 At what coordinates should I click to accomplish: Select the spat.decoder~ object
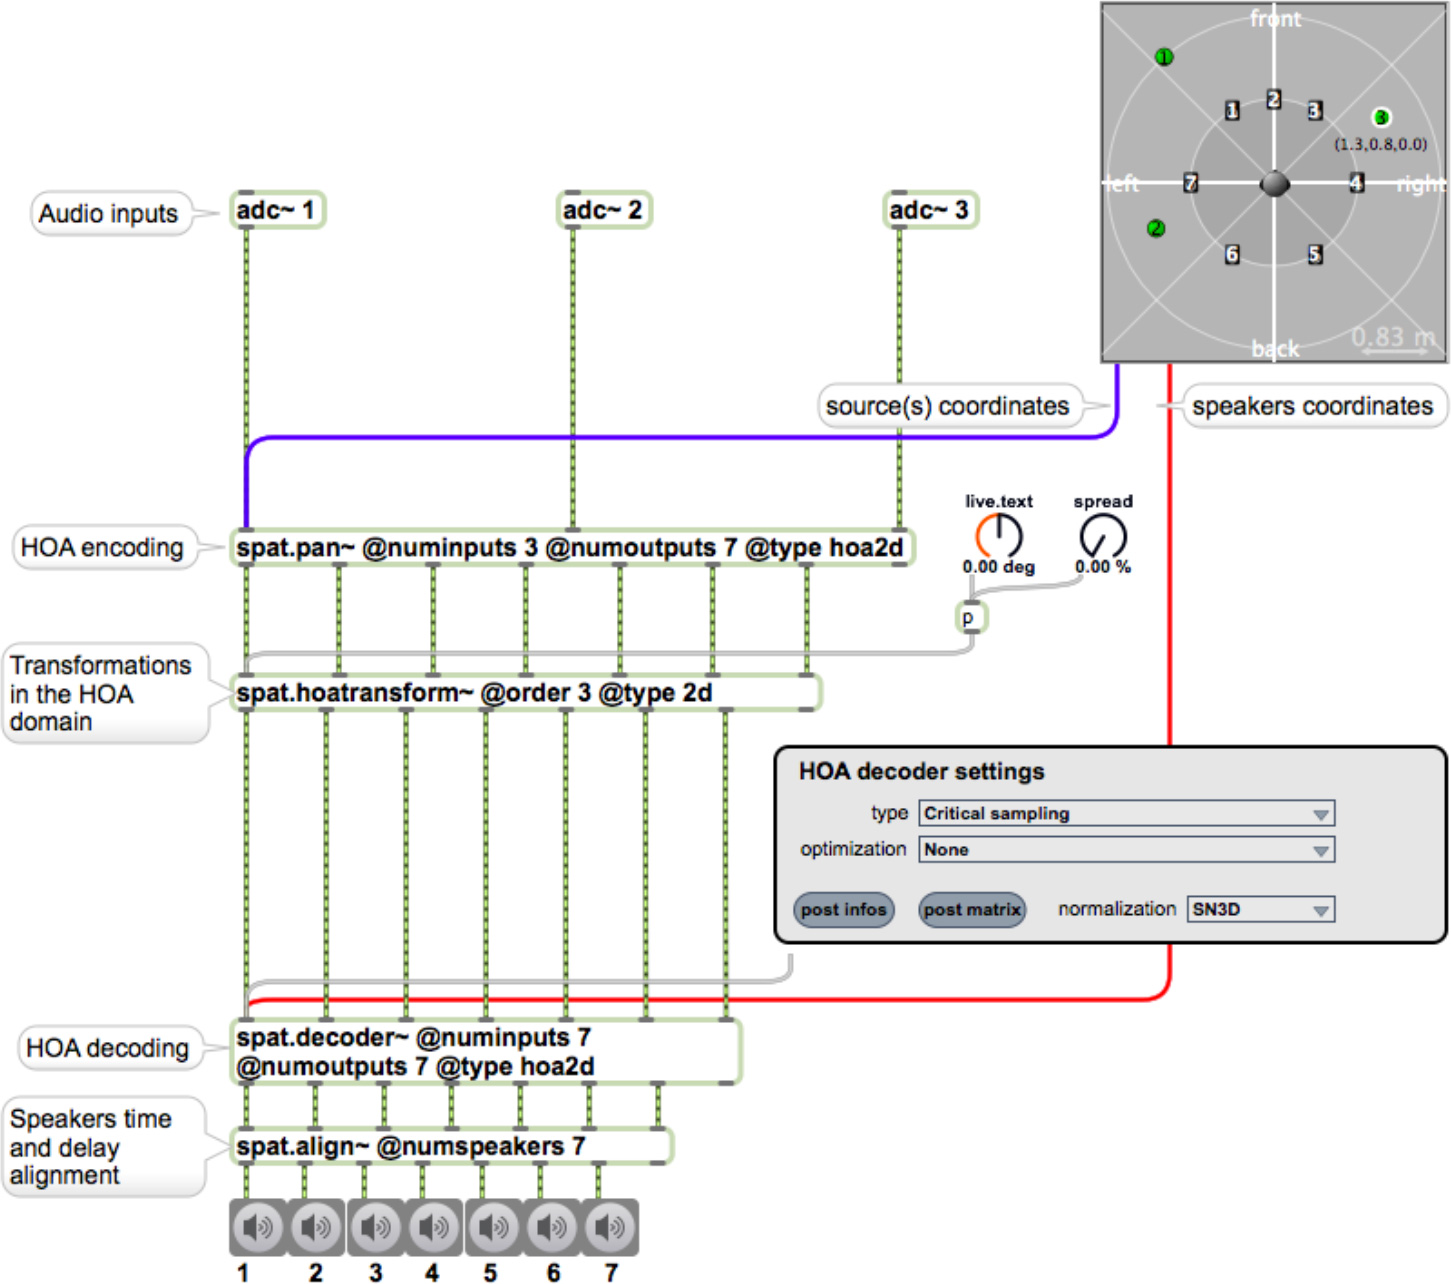(486, 1052)
